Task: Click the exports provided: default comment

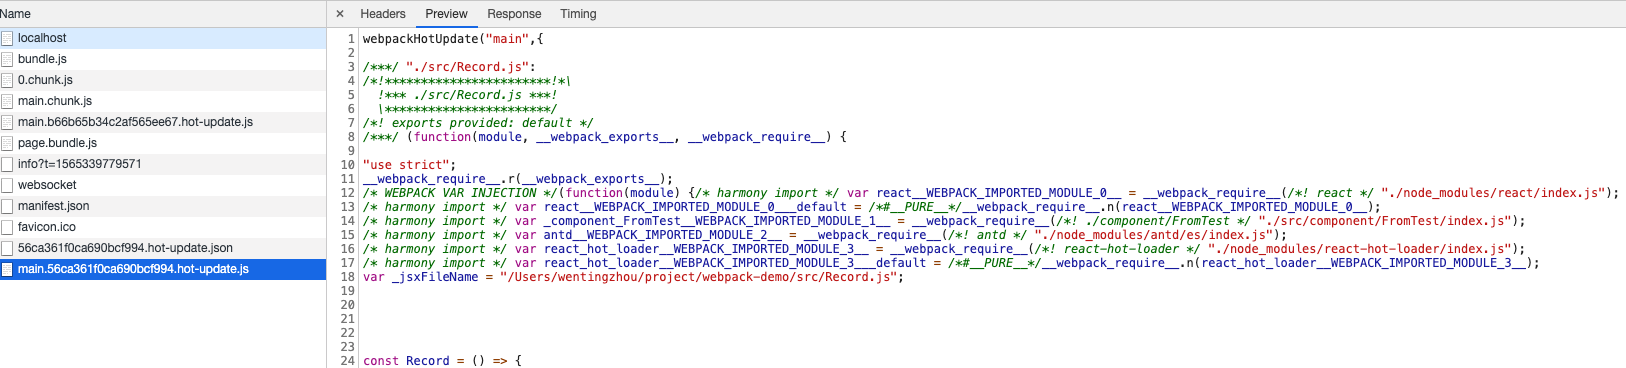Action: tap(478, 123)
